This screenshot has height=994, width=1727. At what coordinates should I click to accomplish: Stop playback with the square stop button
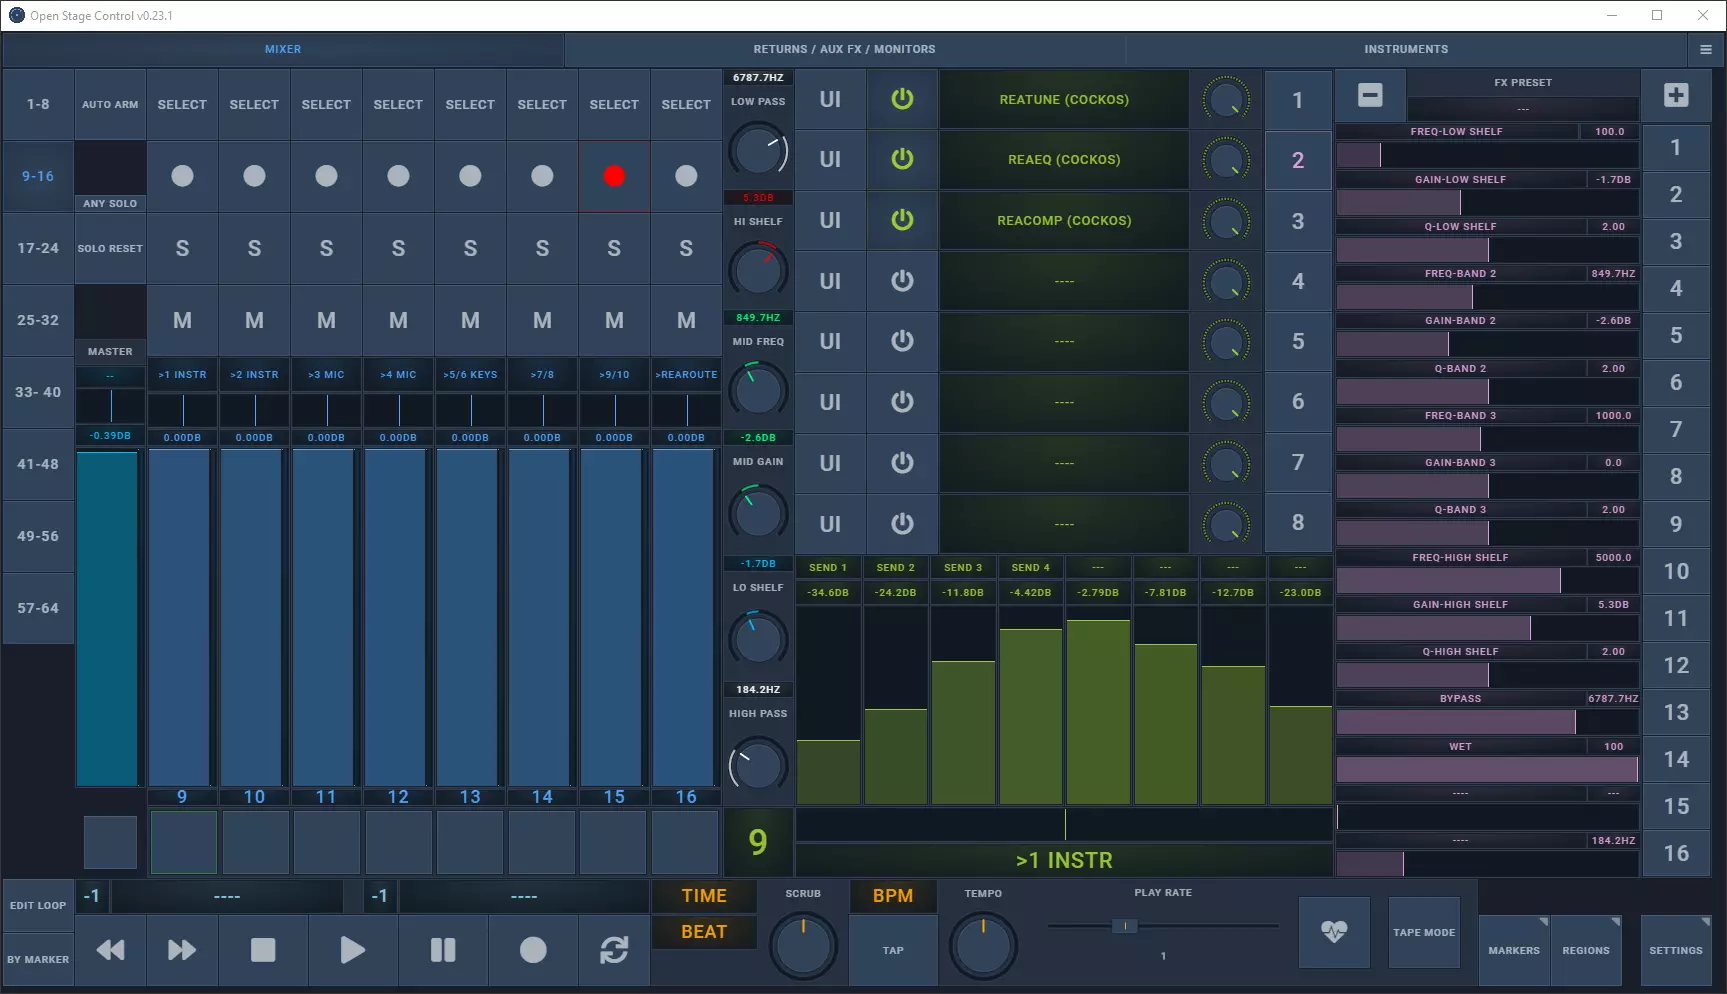click(263, 950)
